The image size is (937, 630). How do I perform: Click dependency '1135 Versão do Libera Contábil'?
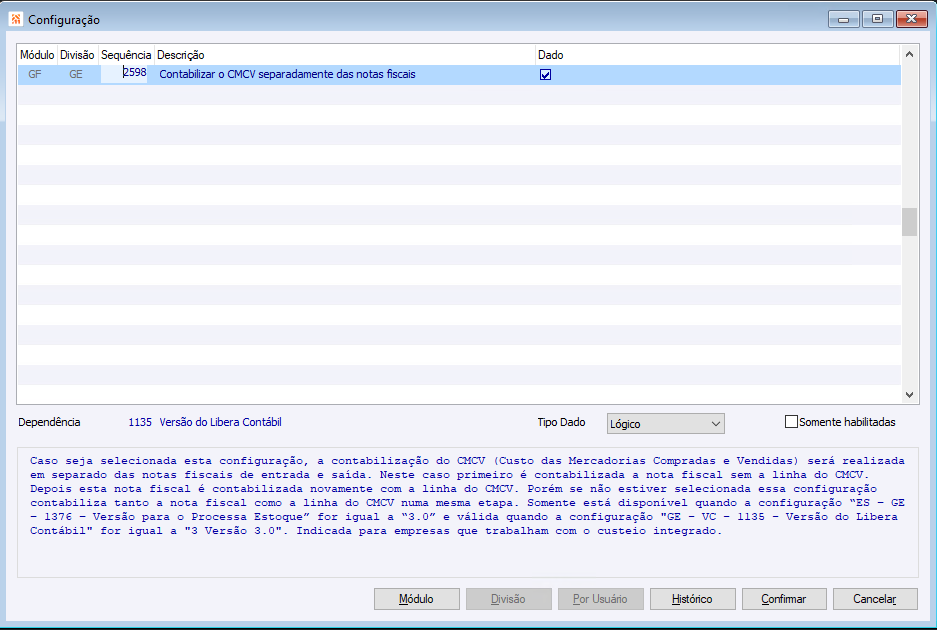coord(205,422)
